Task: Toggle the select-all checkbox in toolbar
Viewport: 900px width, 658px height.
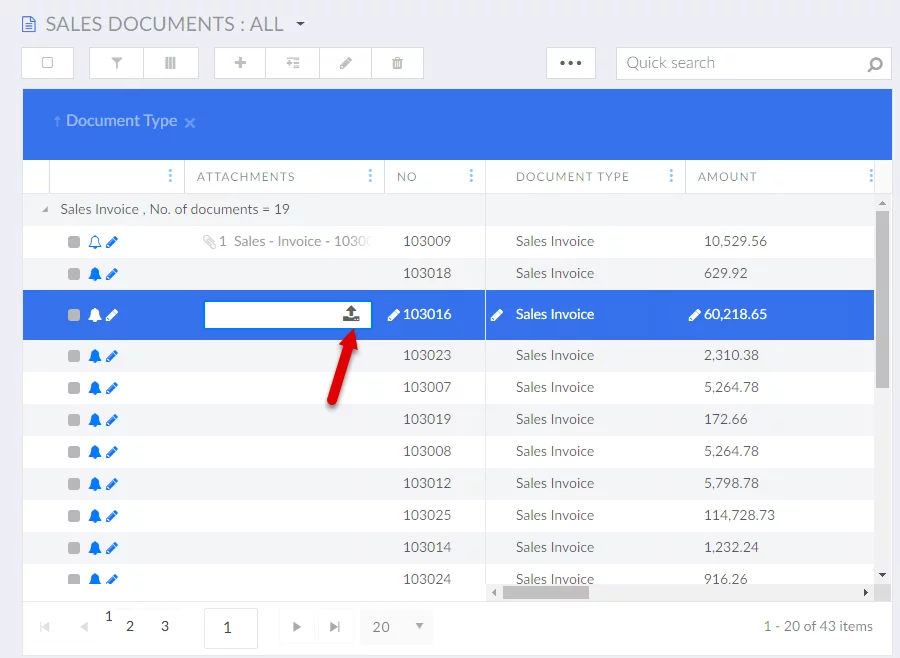Action: coord(47,63)
